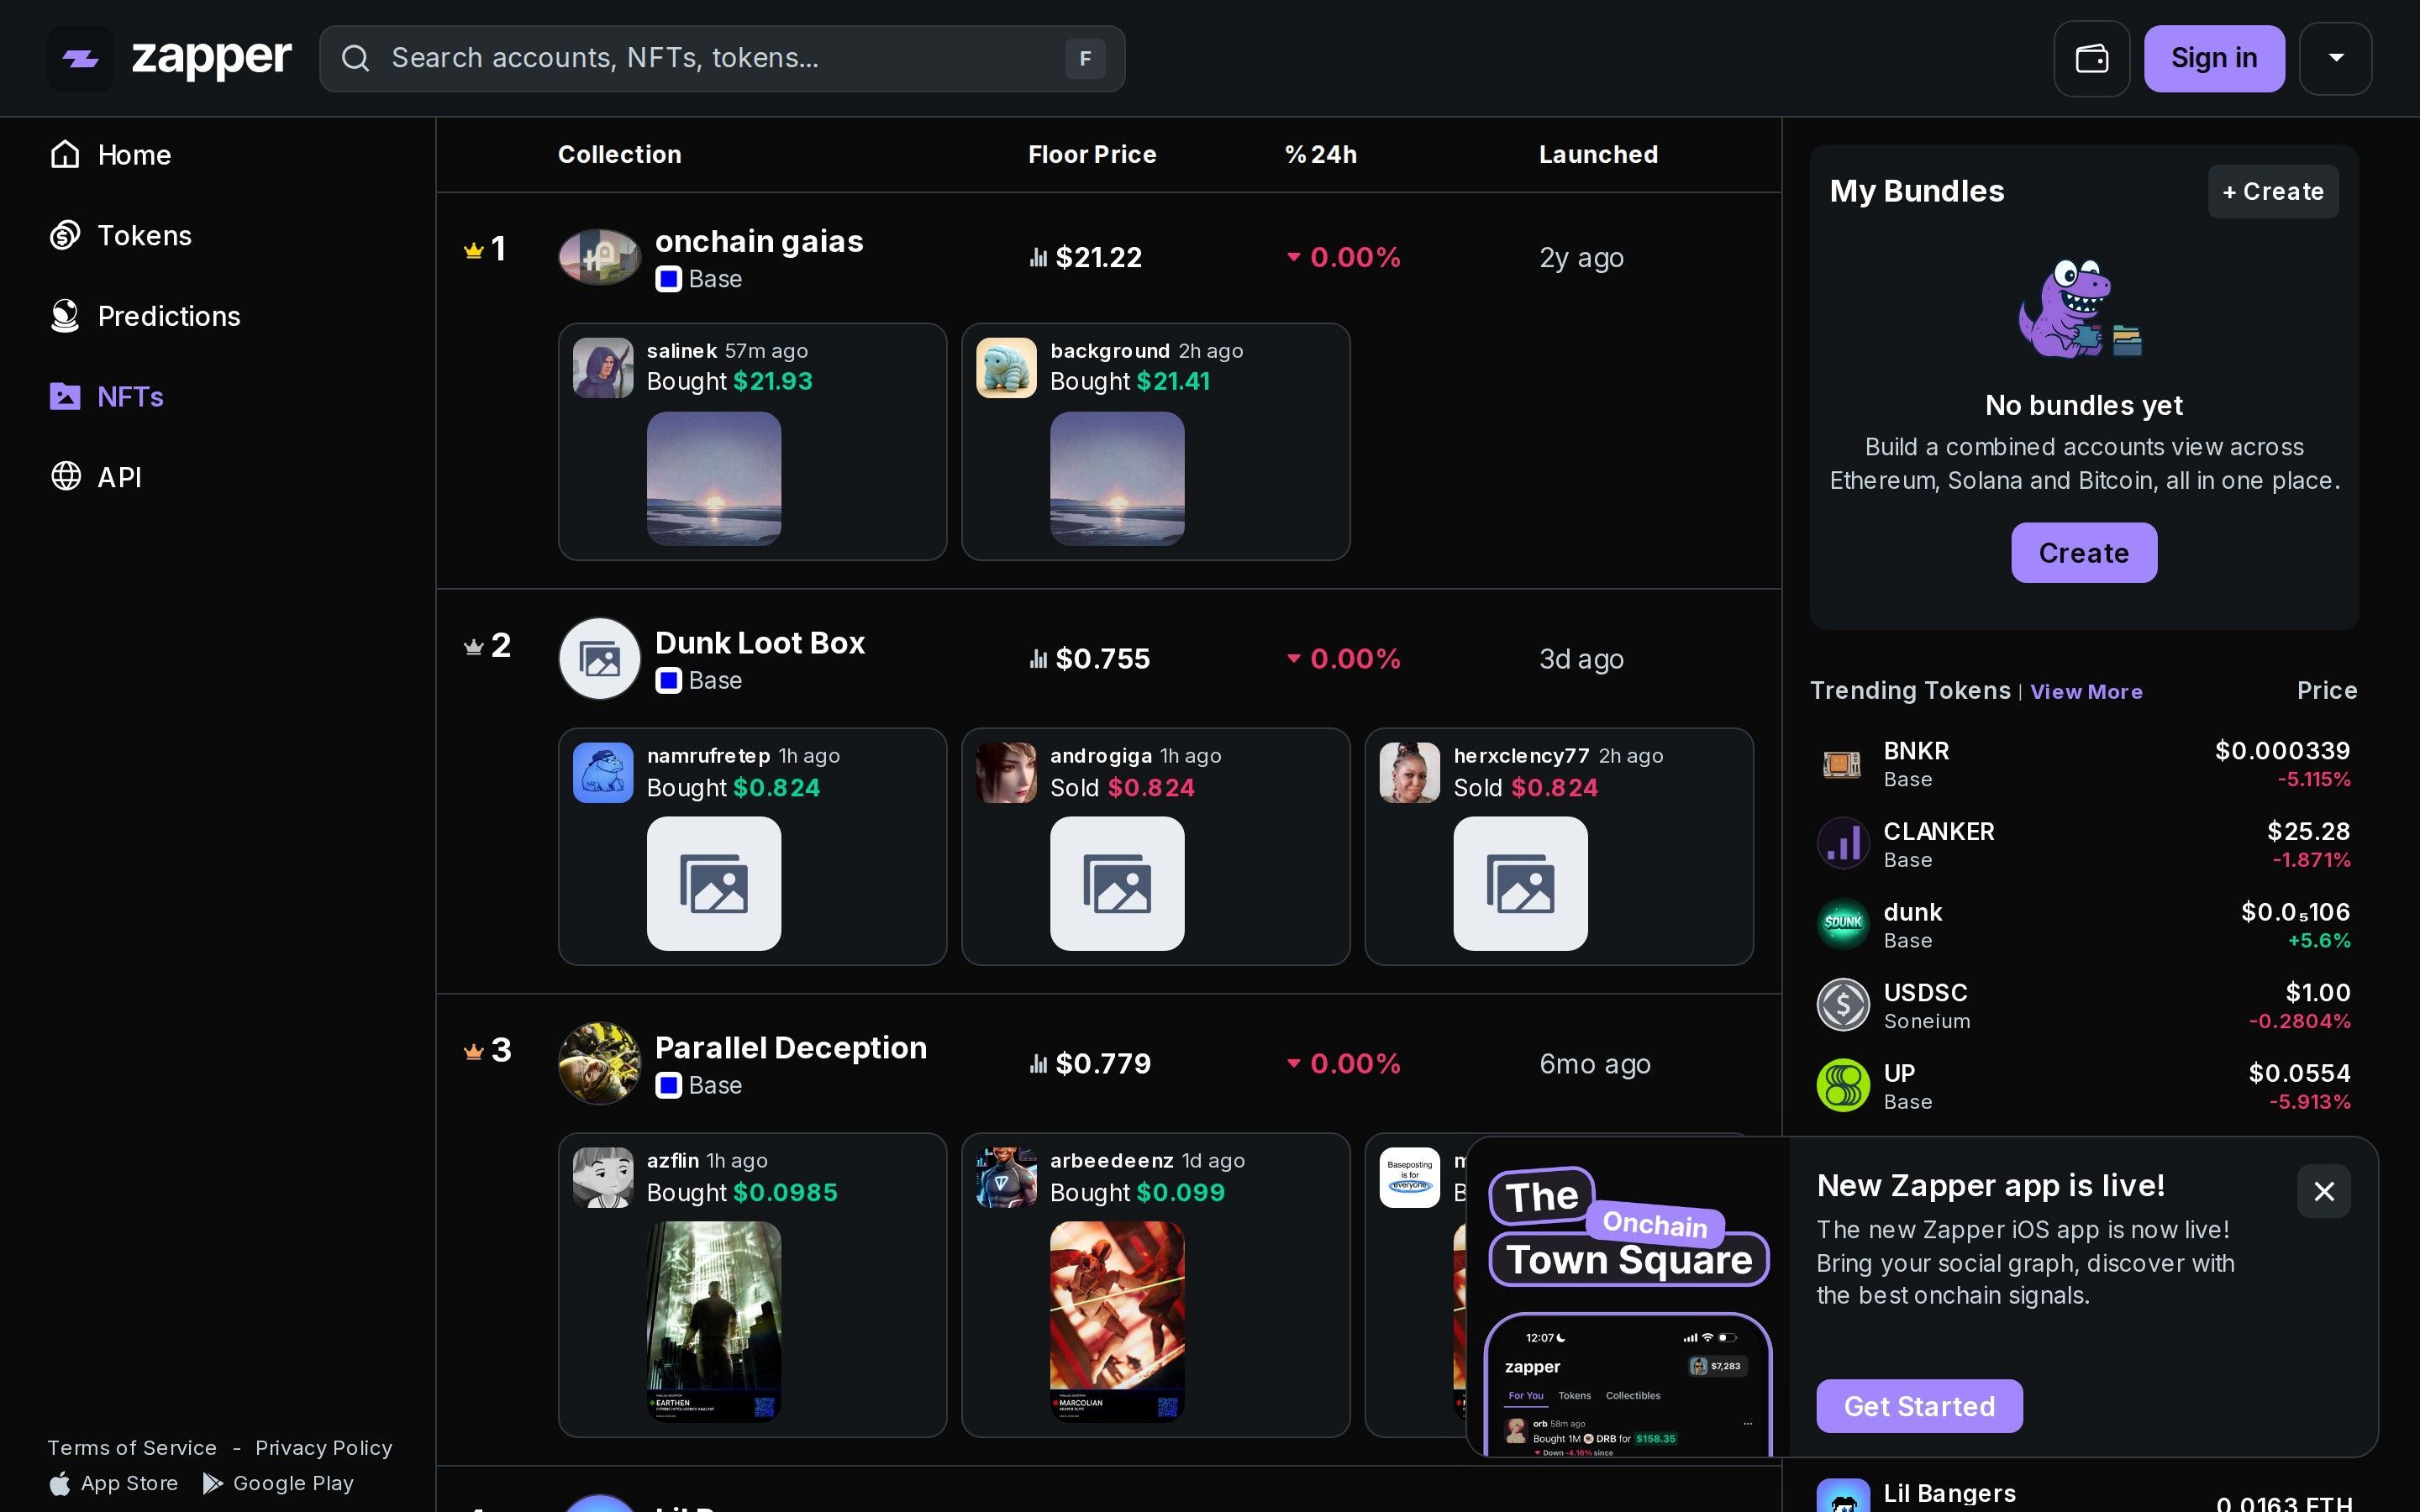Click the BNKR token icon in Trending Tokens
2420x1512 pixels.
1843,763
